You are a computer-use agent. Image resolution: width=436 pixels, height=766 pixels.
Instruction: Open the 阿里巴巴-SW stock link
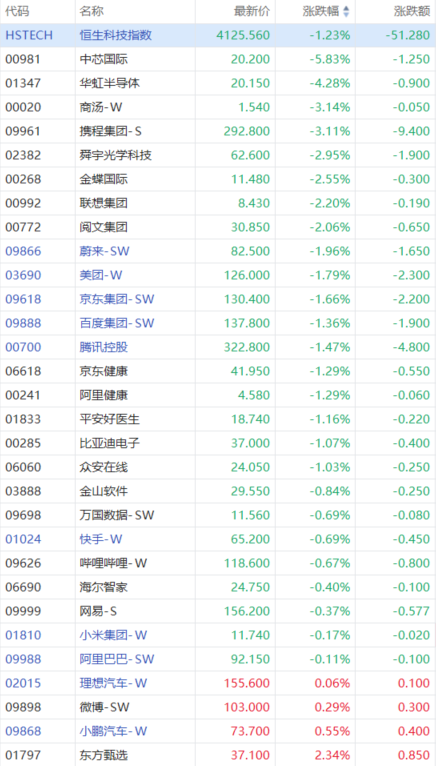click(x=117, y=659)
